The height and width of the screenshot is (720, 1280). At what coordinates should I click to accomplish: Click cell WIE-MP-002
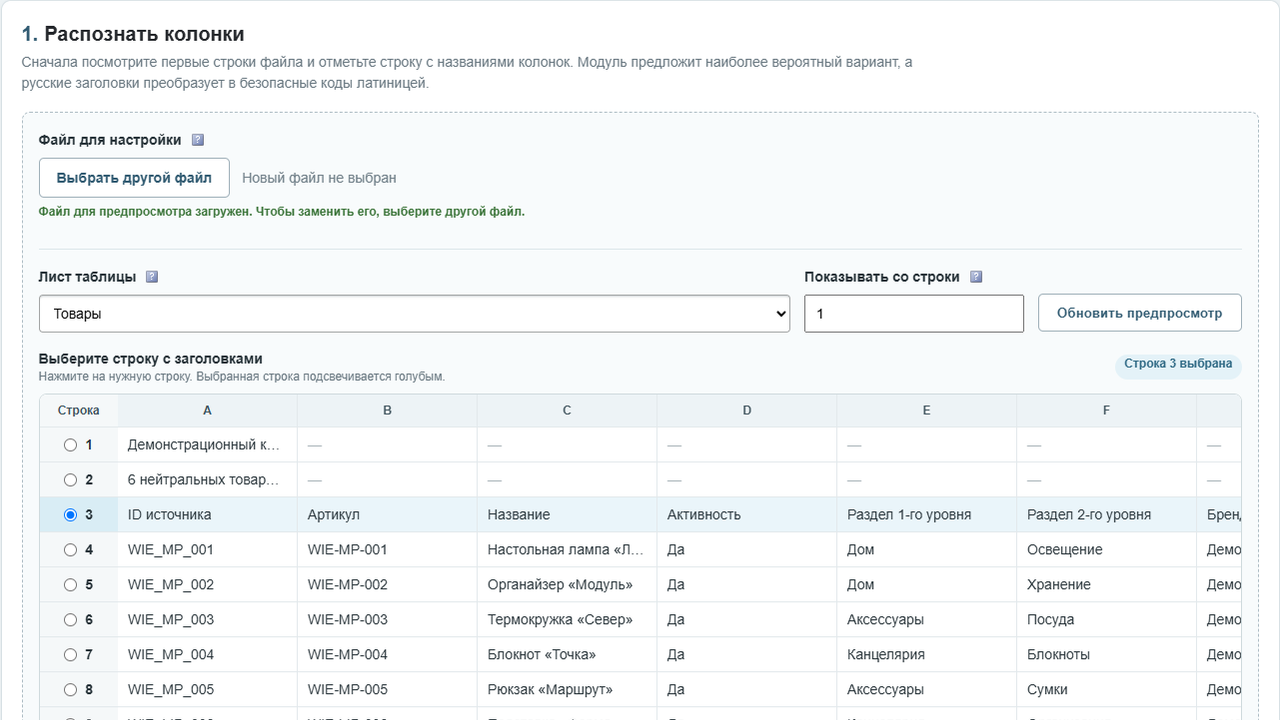[x=387, y=585]
